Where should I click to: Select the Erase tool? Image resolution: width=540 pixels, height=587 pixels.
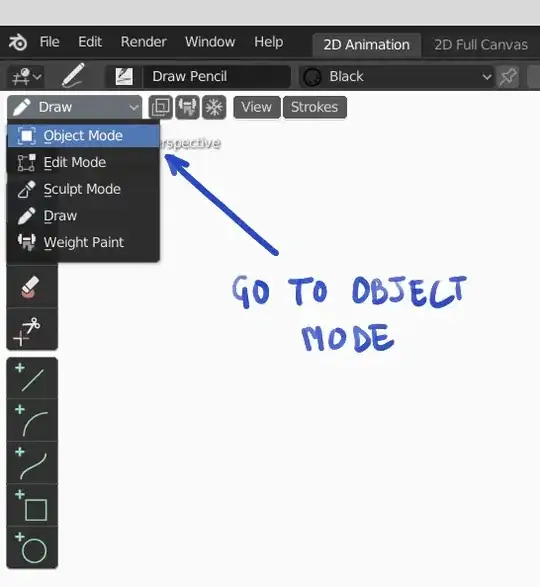tap(32, 287)
